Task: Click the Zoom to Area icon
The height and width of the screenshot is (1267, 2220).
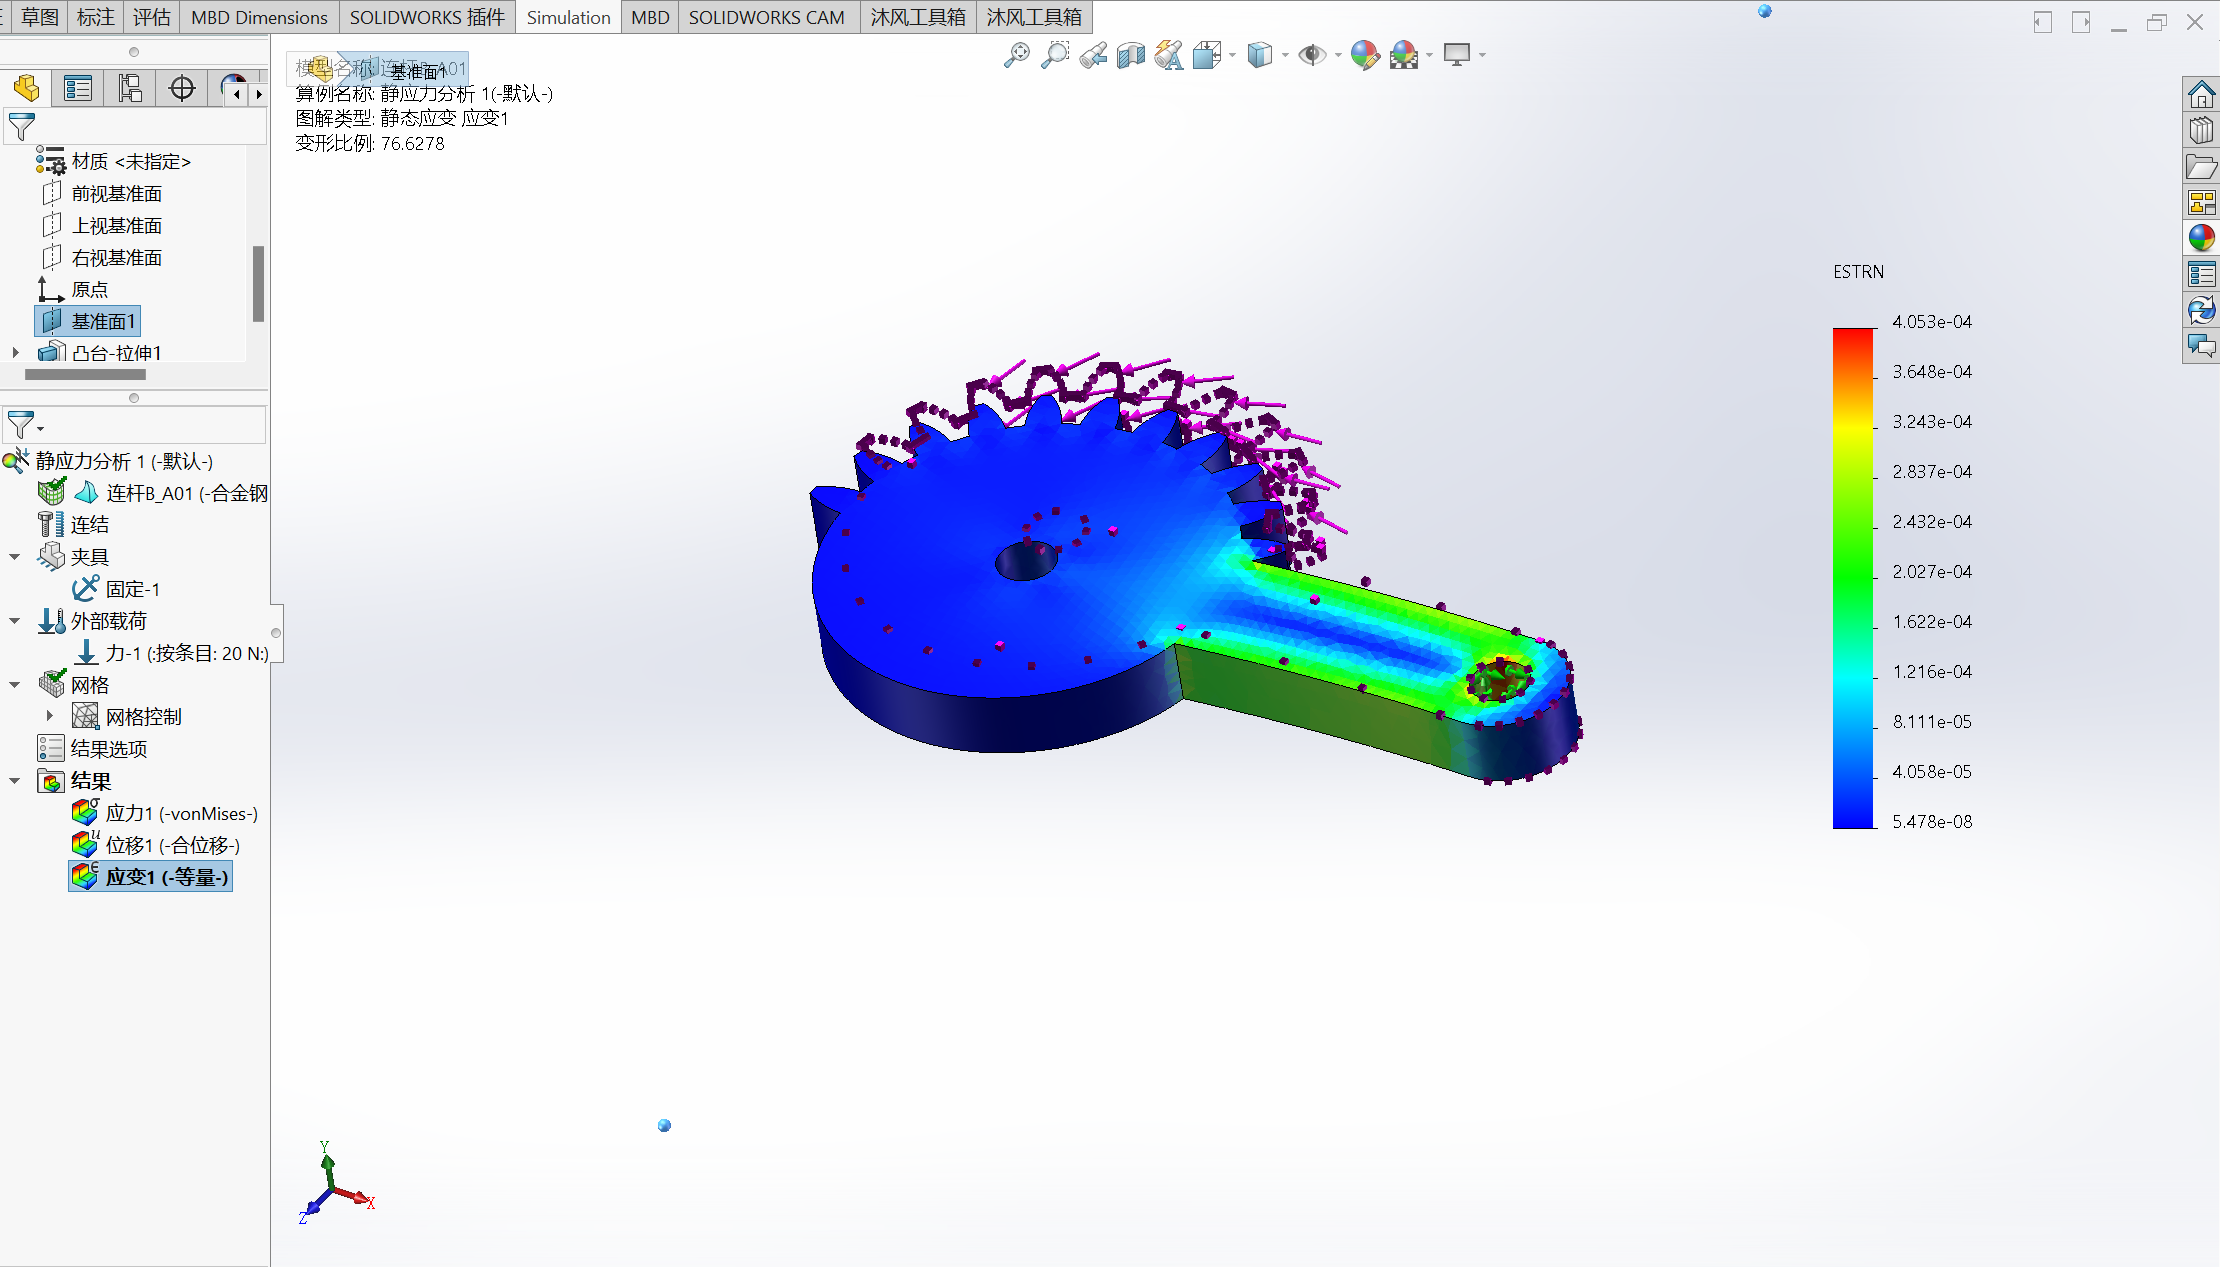Action: [x=1055, y=55]
